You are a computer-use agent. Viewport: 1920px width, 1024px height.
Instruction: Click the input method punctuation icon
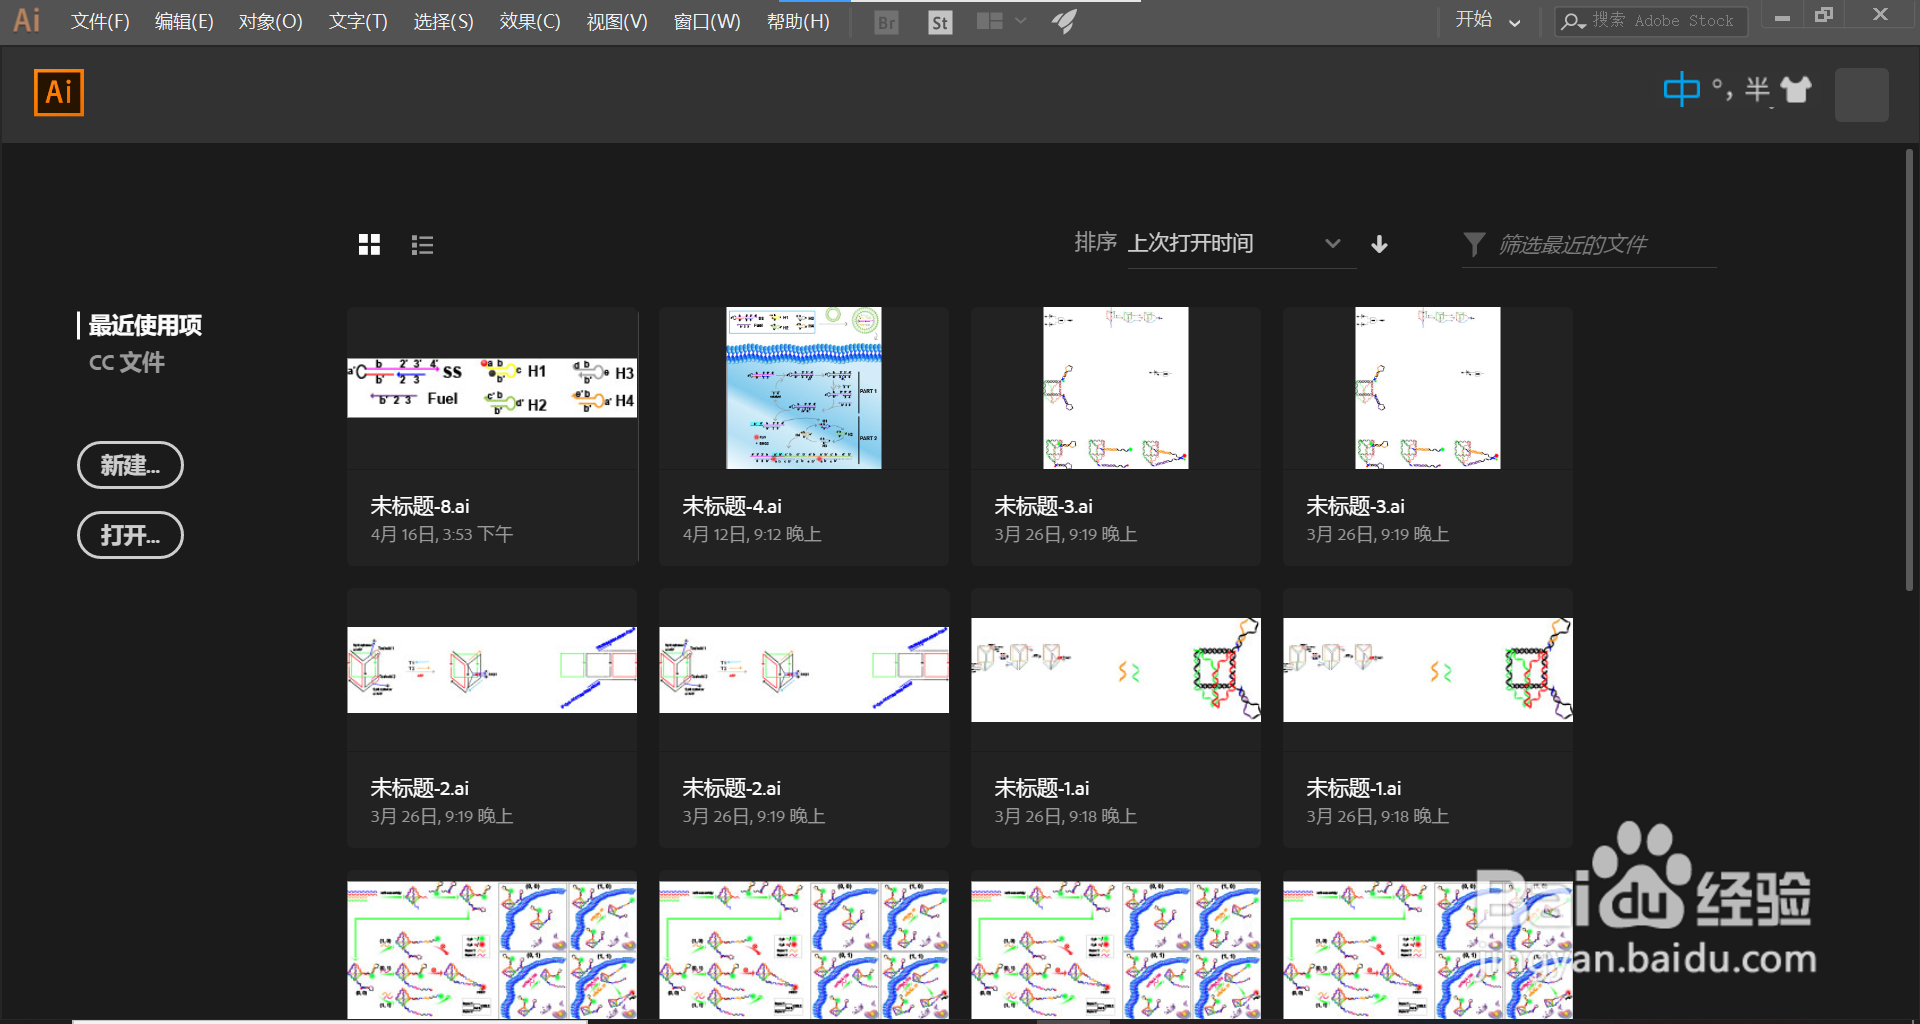(x=1722, y=90)
